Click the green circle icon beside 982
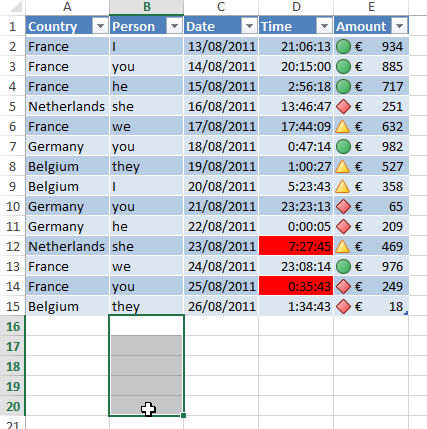This screenshot has width=427, height=429. coord(343,146)
